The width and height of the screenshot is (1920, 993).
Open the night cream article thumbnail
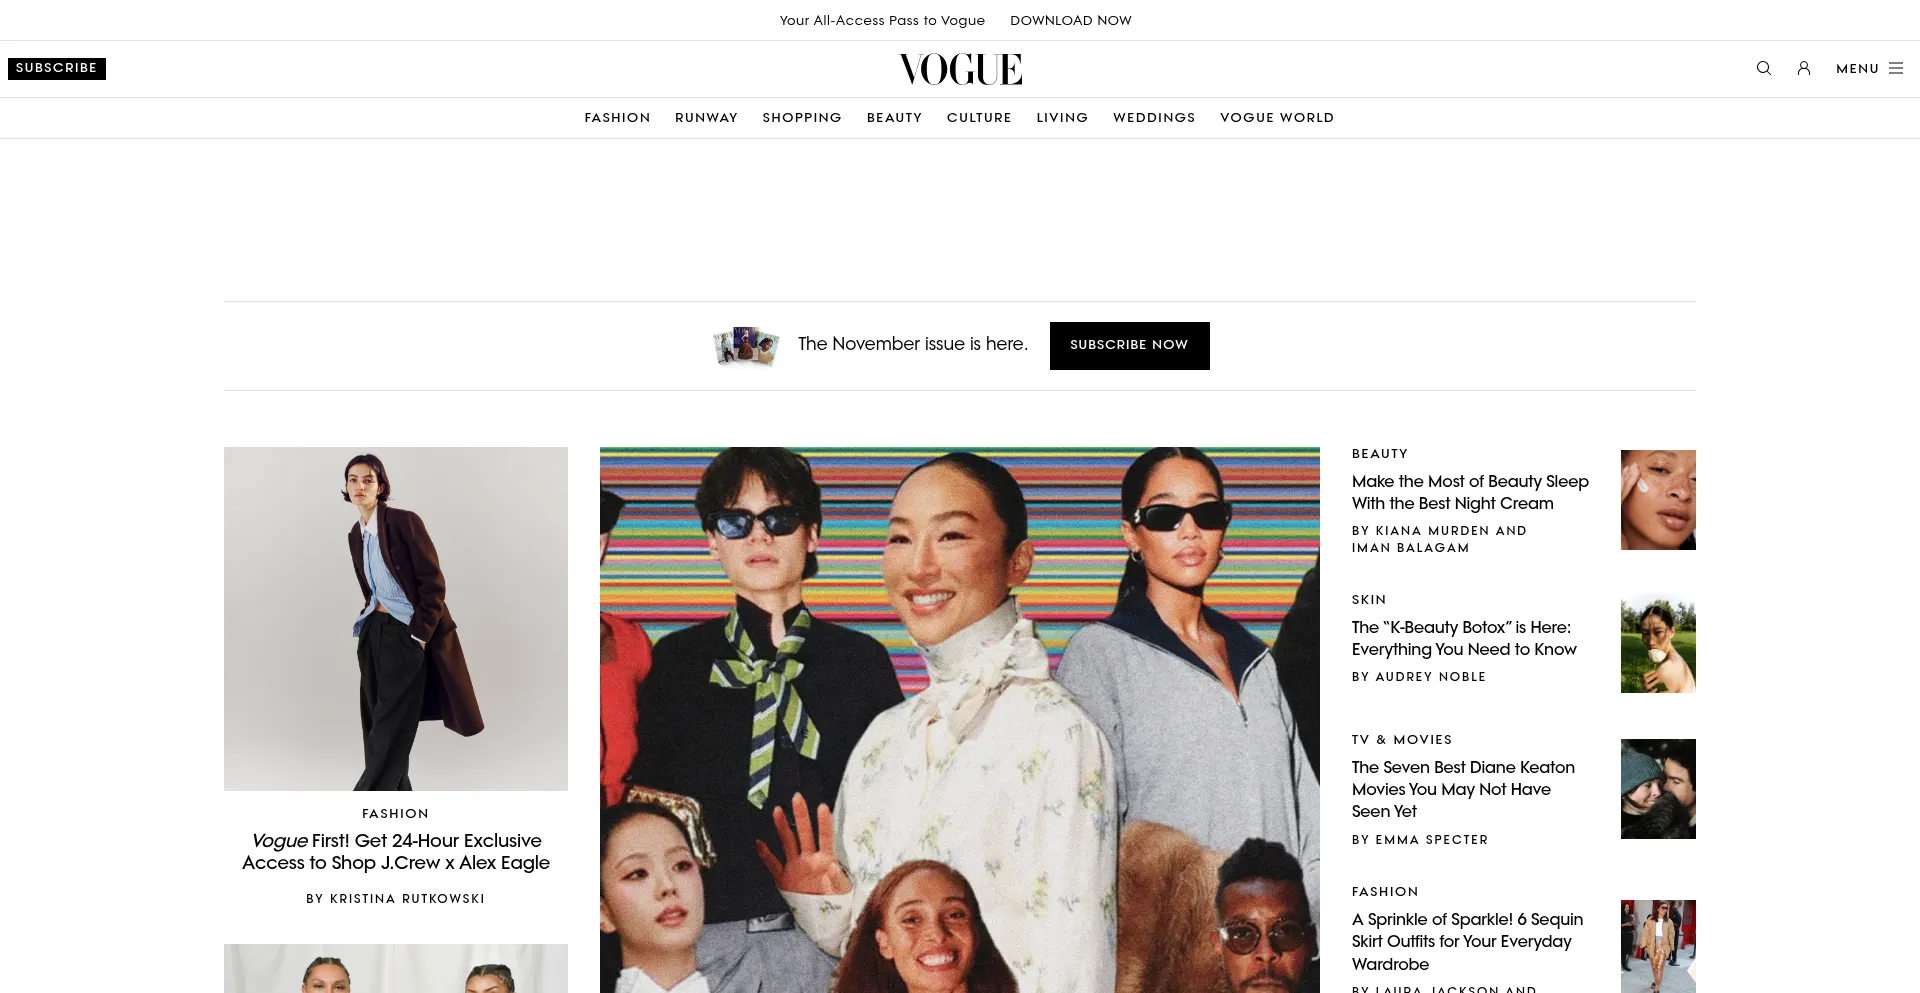pos(1658,500)
